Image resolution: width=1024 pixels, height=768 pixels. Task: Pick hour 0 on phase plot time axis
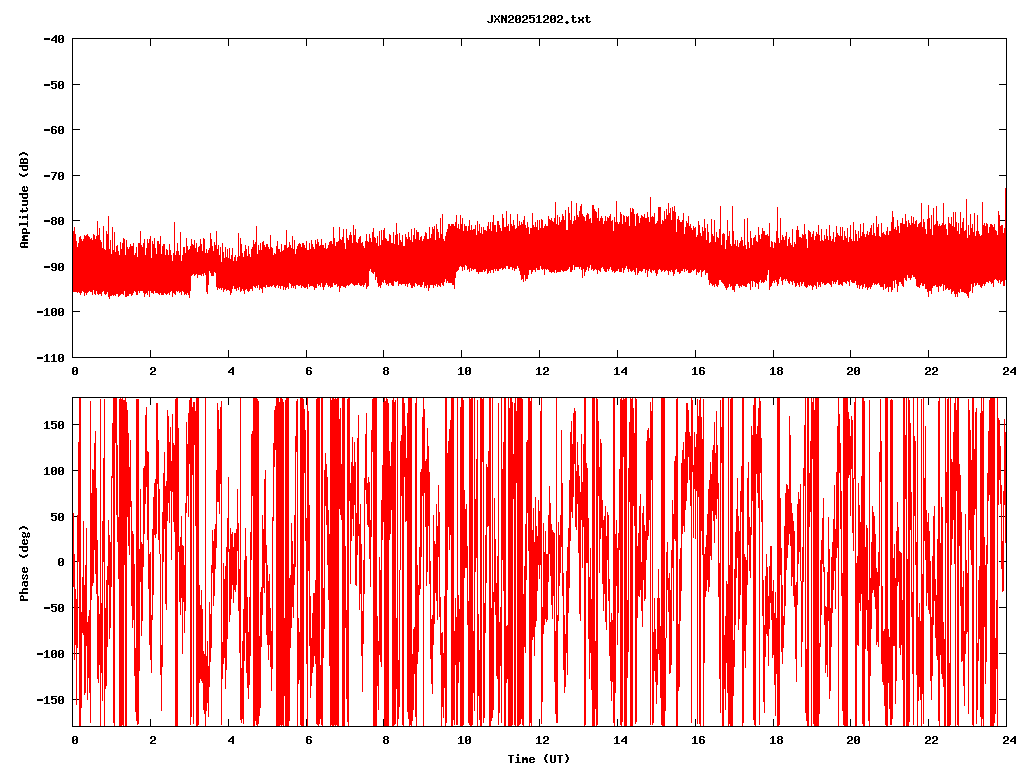[75, 740]
